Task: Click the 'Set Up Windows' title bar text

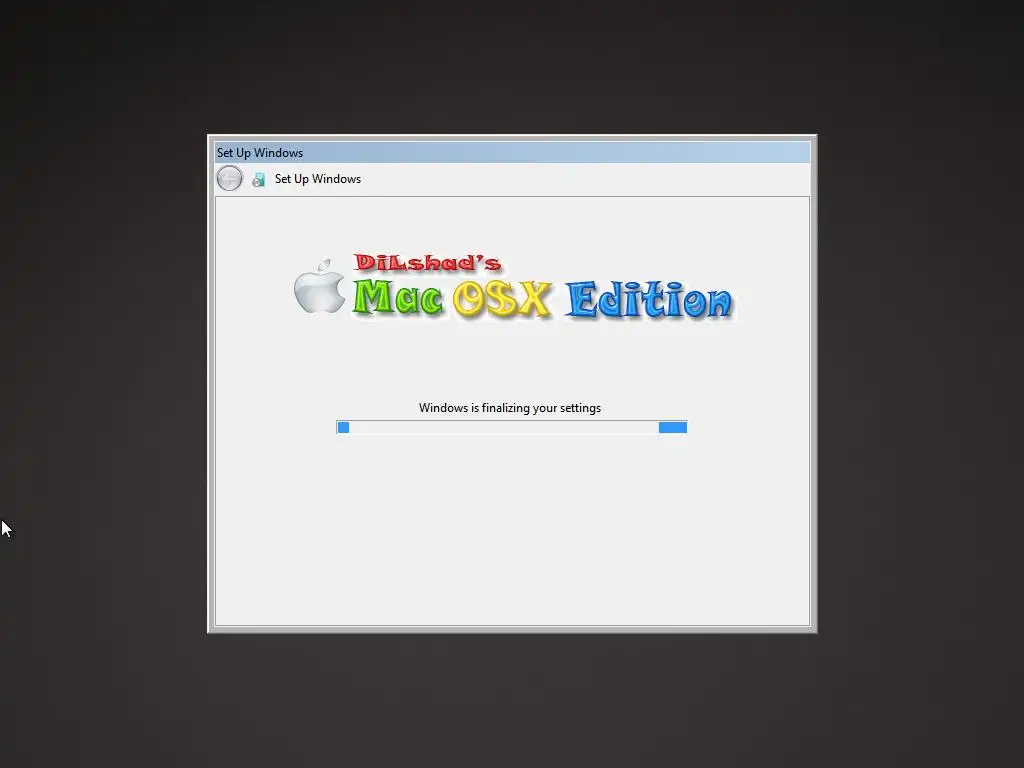Action: coord(260,153)
